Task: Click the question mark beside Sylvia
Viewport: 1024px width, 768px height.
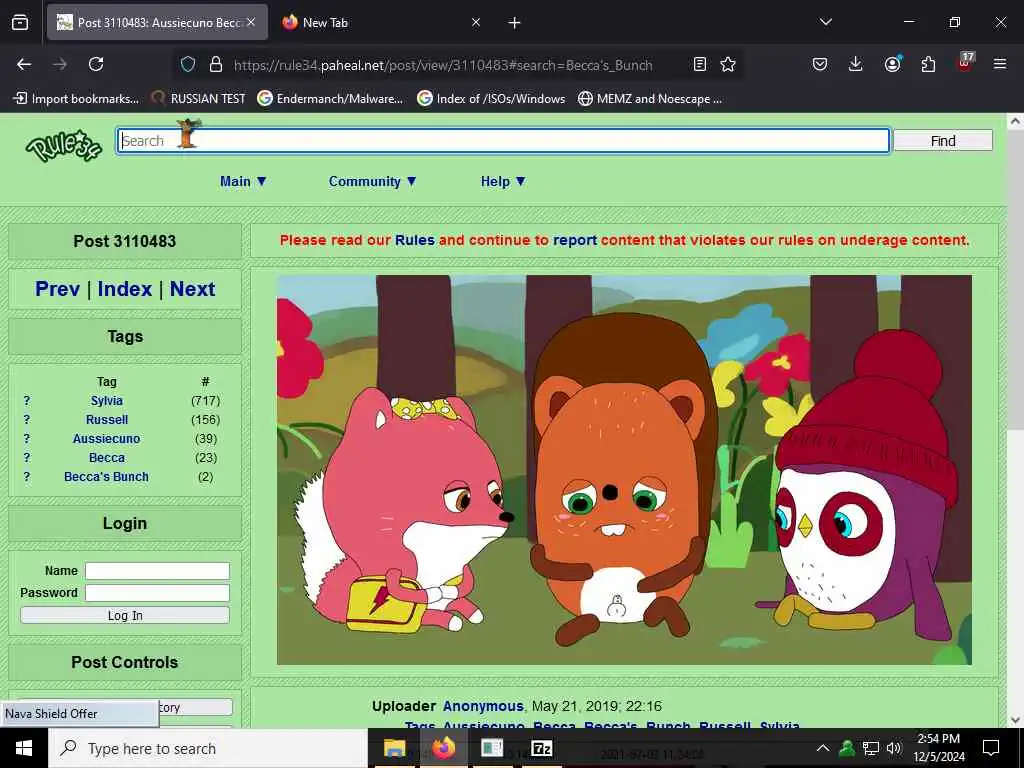Action: point(27,400)
